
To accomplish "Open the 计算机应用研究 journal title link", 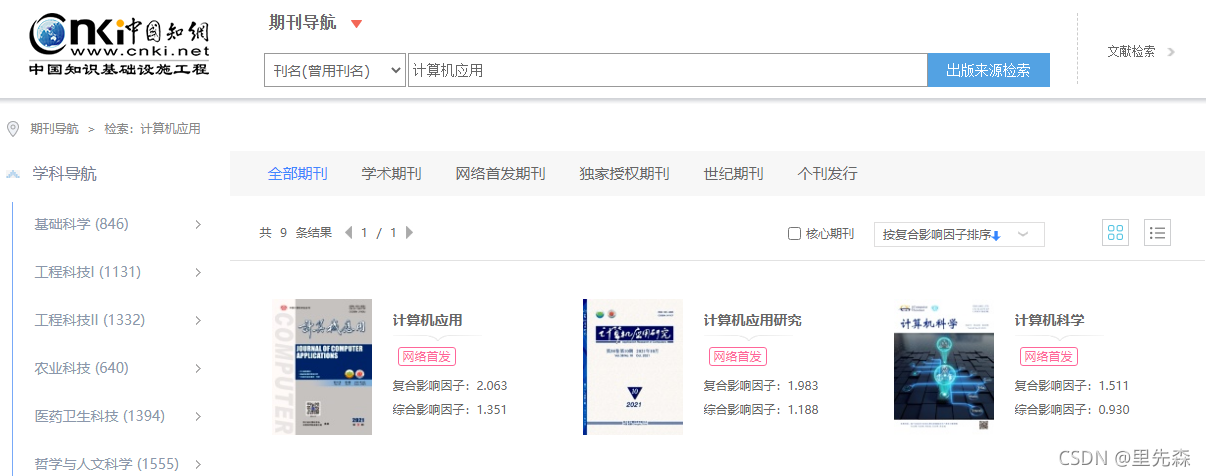I will click(x=753, y=320).
